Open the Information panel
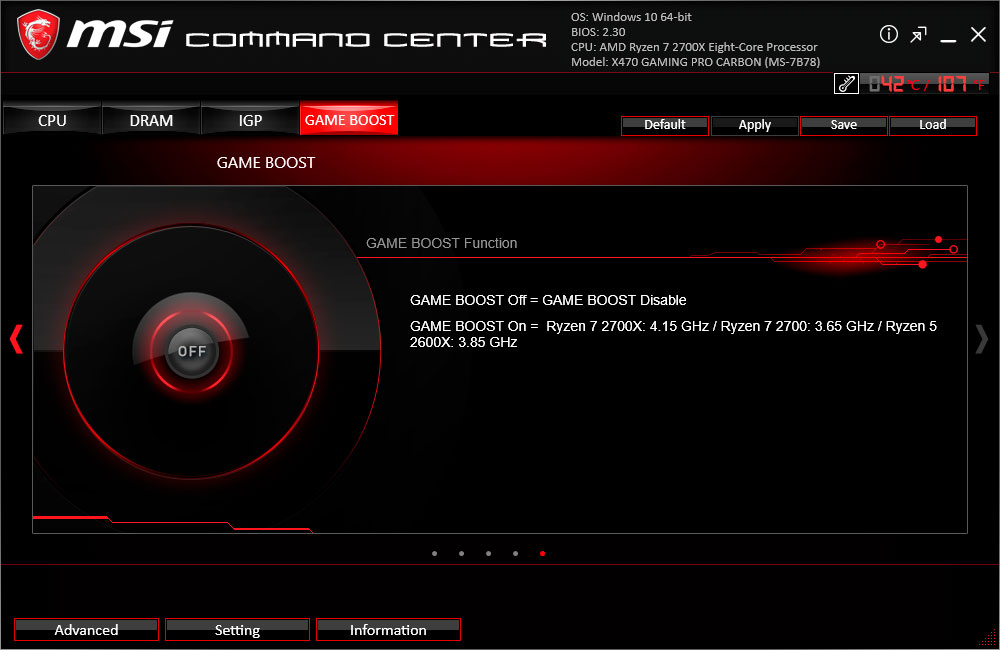The height and width of the screenshot is (650, 1000). click(388, 630)
